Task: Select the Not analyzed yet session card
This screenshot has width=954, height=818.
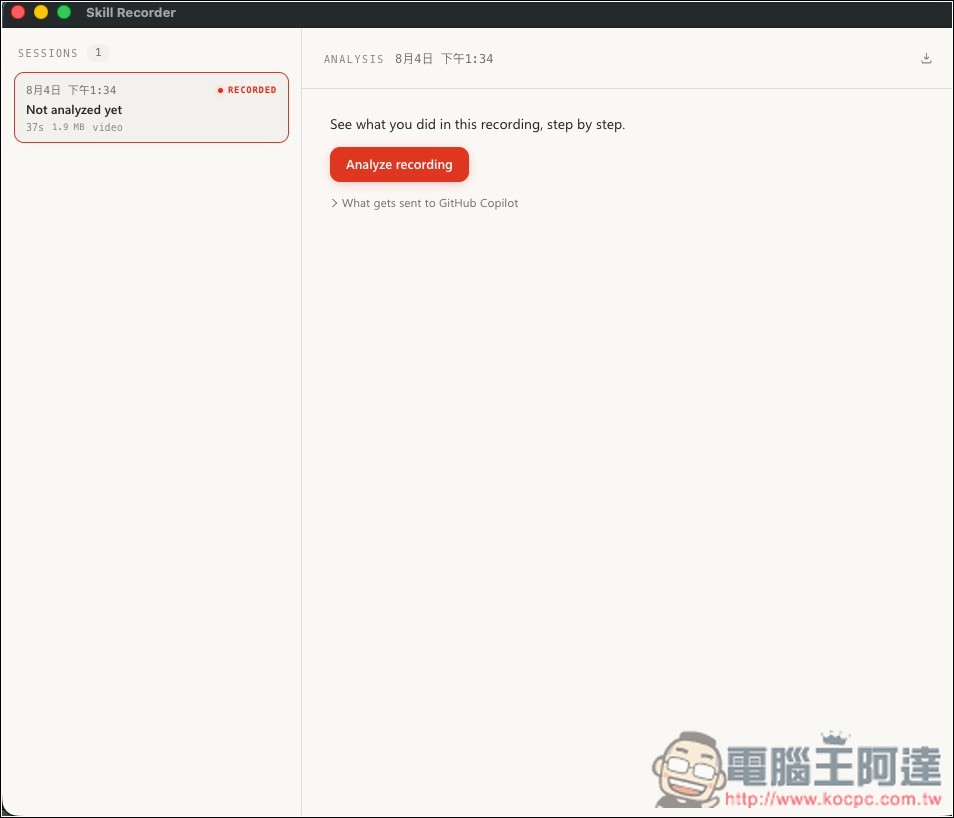Action: tap(151, 108)
